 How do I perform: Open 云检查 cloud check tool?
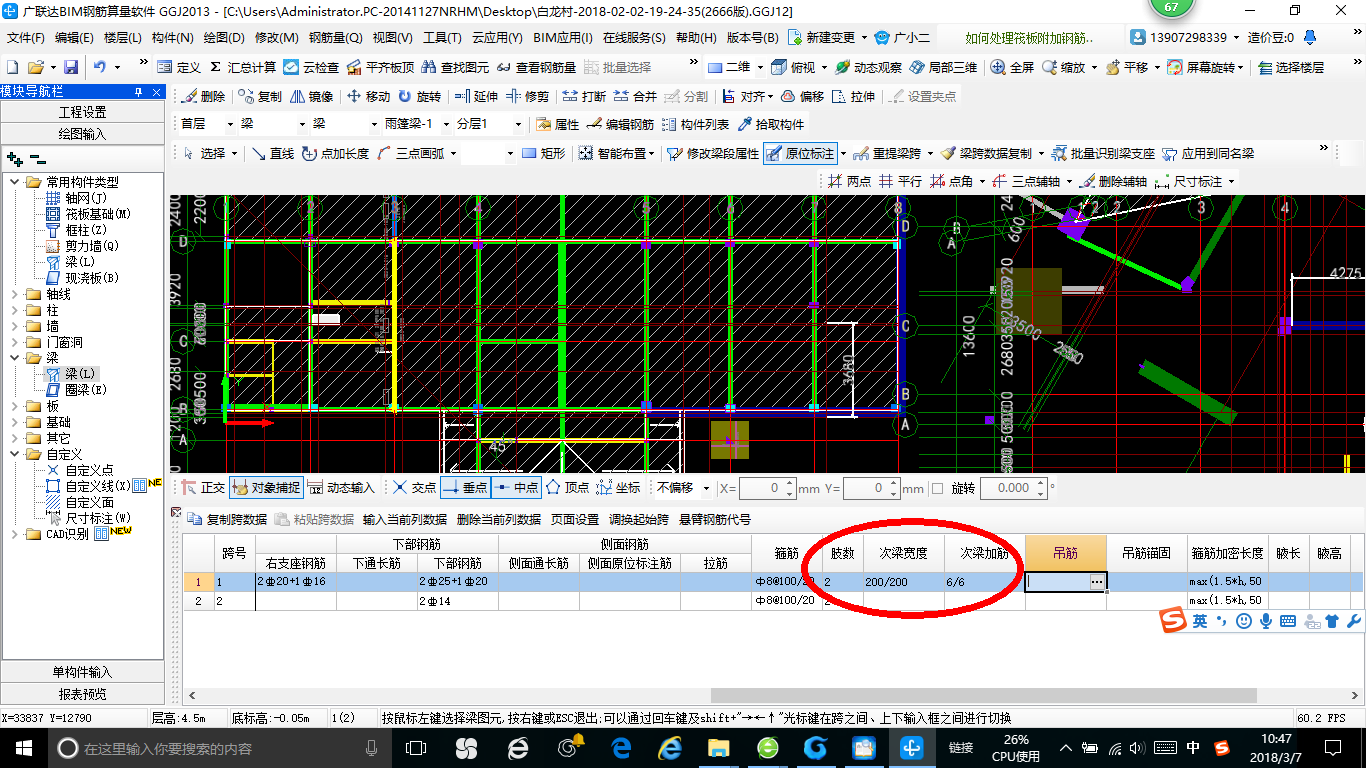coord(311,67)
